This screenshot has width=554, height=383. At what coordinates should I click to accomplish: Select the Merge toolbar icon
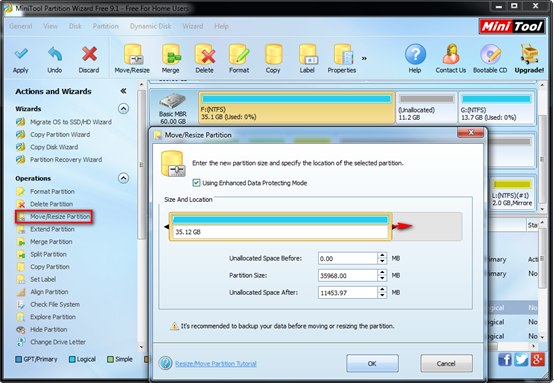(171, 54)
